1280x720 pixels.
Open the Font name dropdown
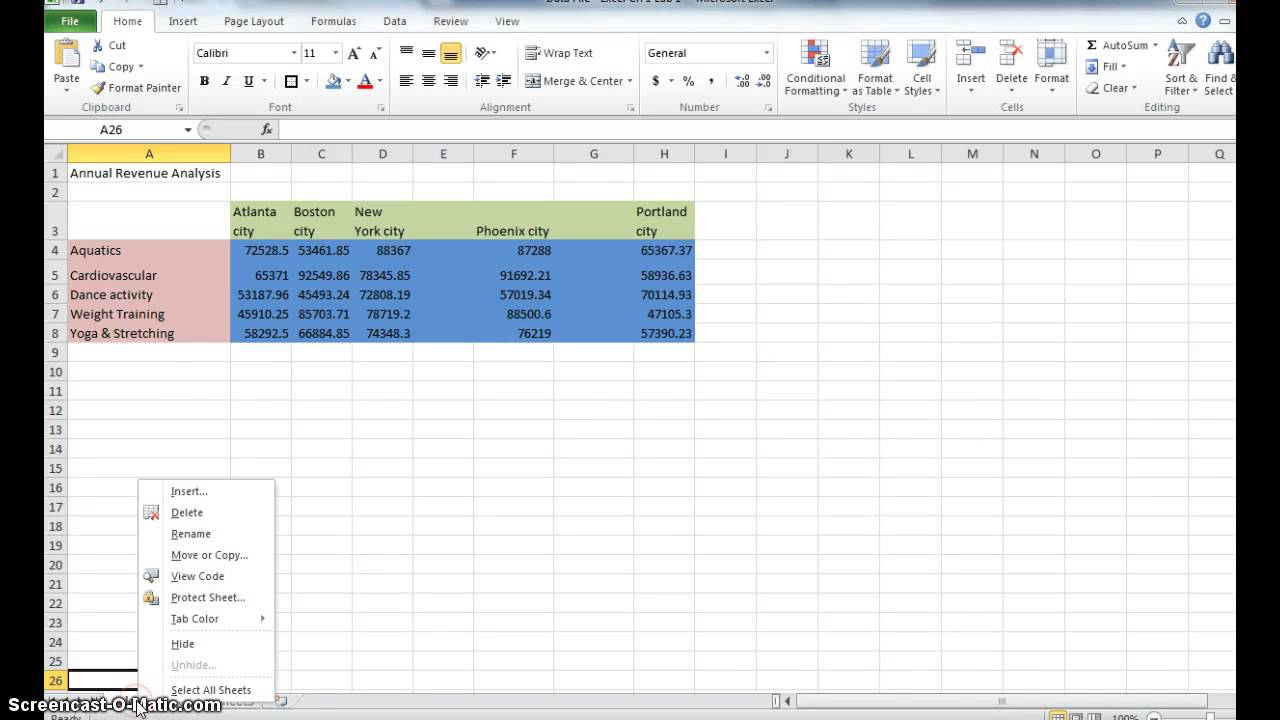(x=294, y=53)
